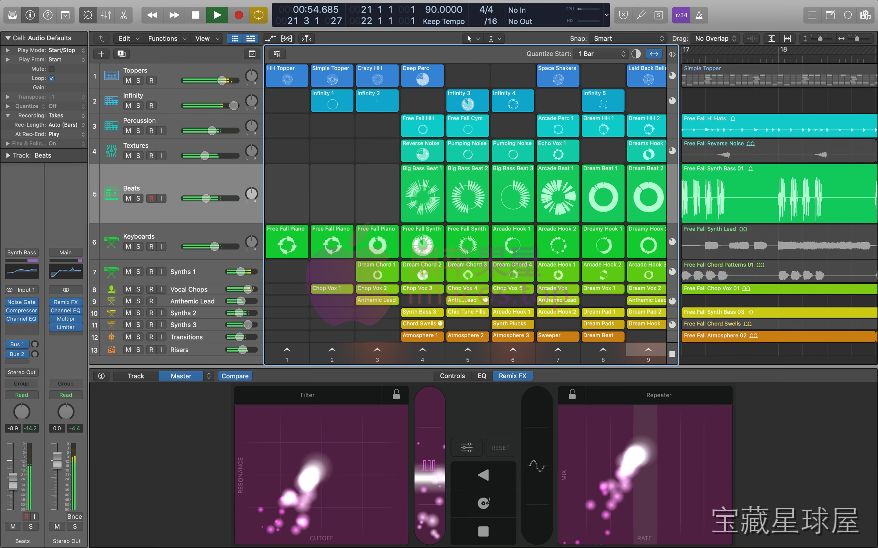Click the Remix FX reverse triangle button
Image resolution: width=878 pixels, height=548 pixels.
pyautogui.click(x=483, y=475)
